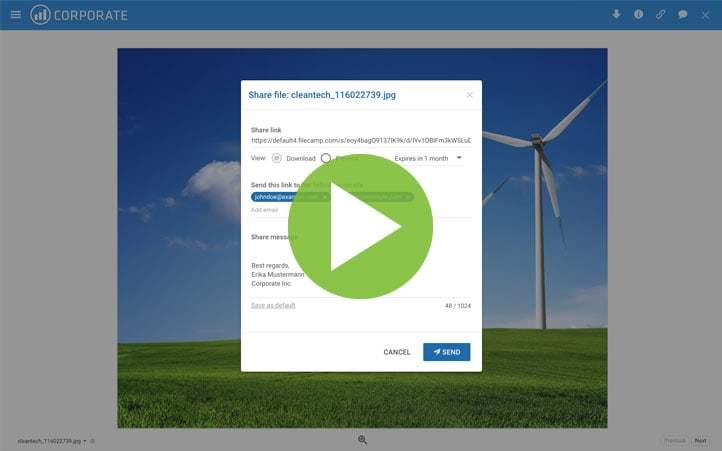Click the CANCEL button
The height and width of the screenshot is (451, 722).
[396, 352]
